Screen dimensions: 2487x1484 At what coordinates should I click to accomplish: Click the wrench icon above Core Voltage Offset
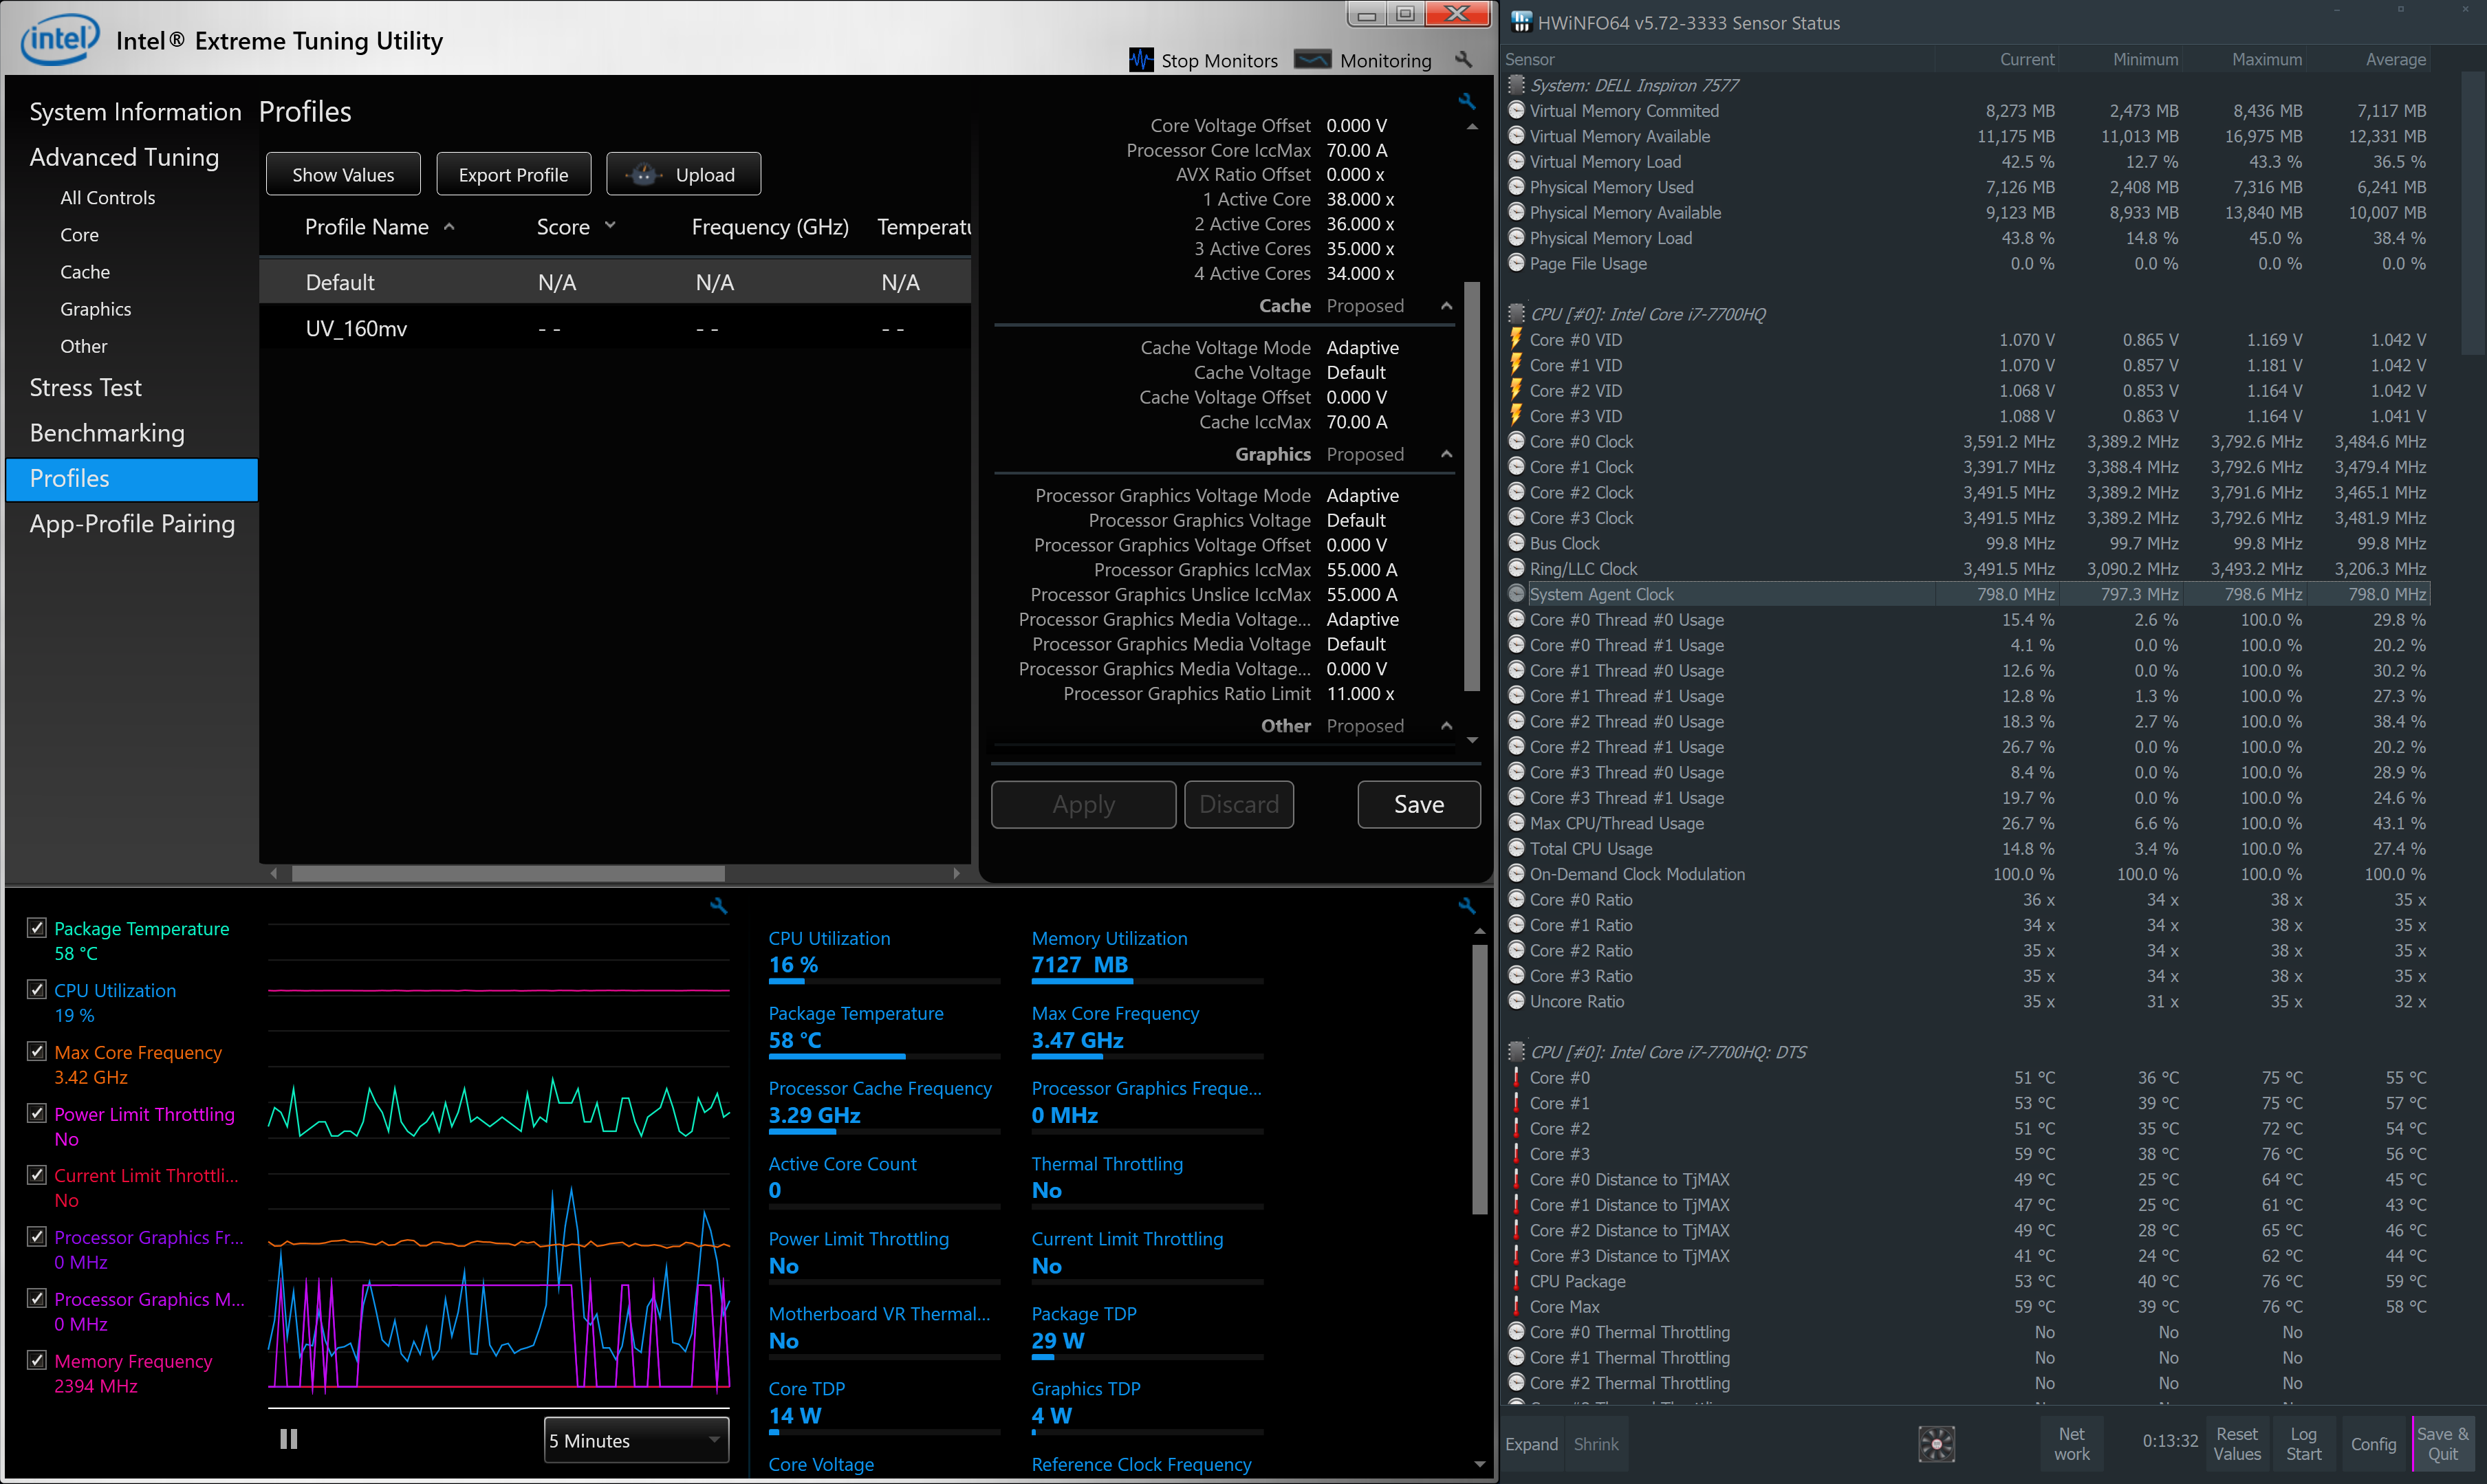(x=1466, y=101)
